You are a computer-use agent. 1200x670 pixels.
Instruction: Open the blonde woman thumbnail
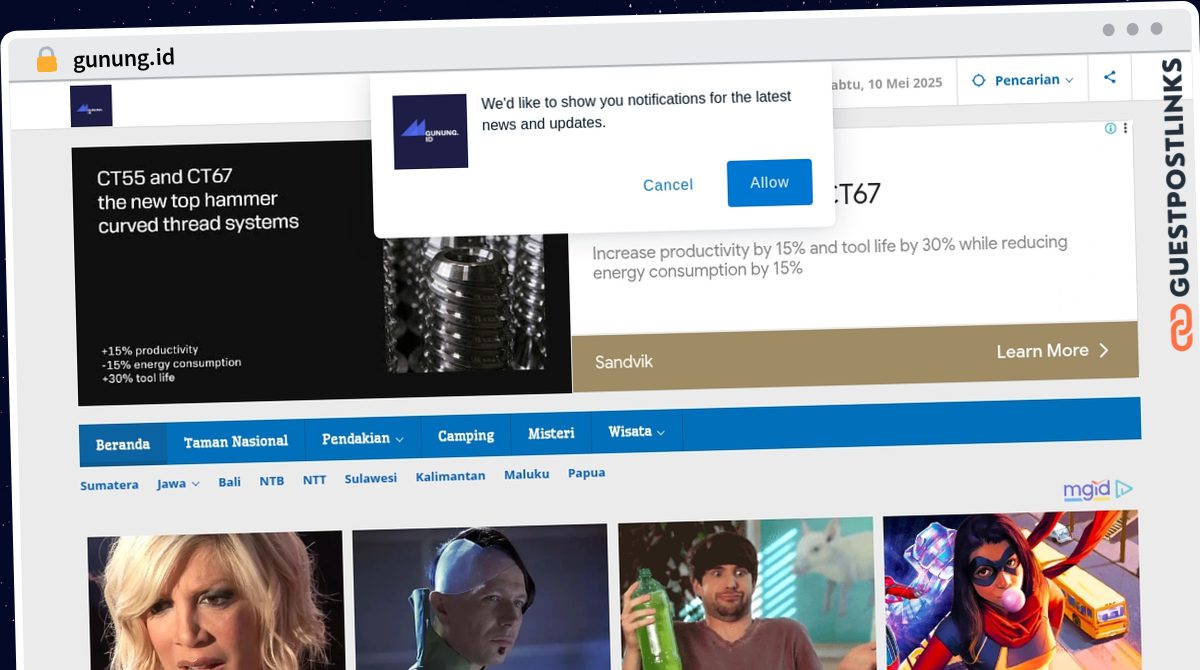[x=215, y=600]
